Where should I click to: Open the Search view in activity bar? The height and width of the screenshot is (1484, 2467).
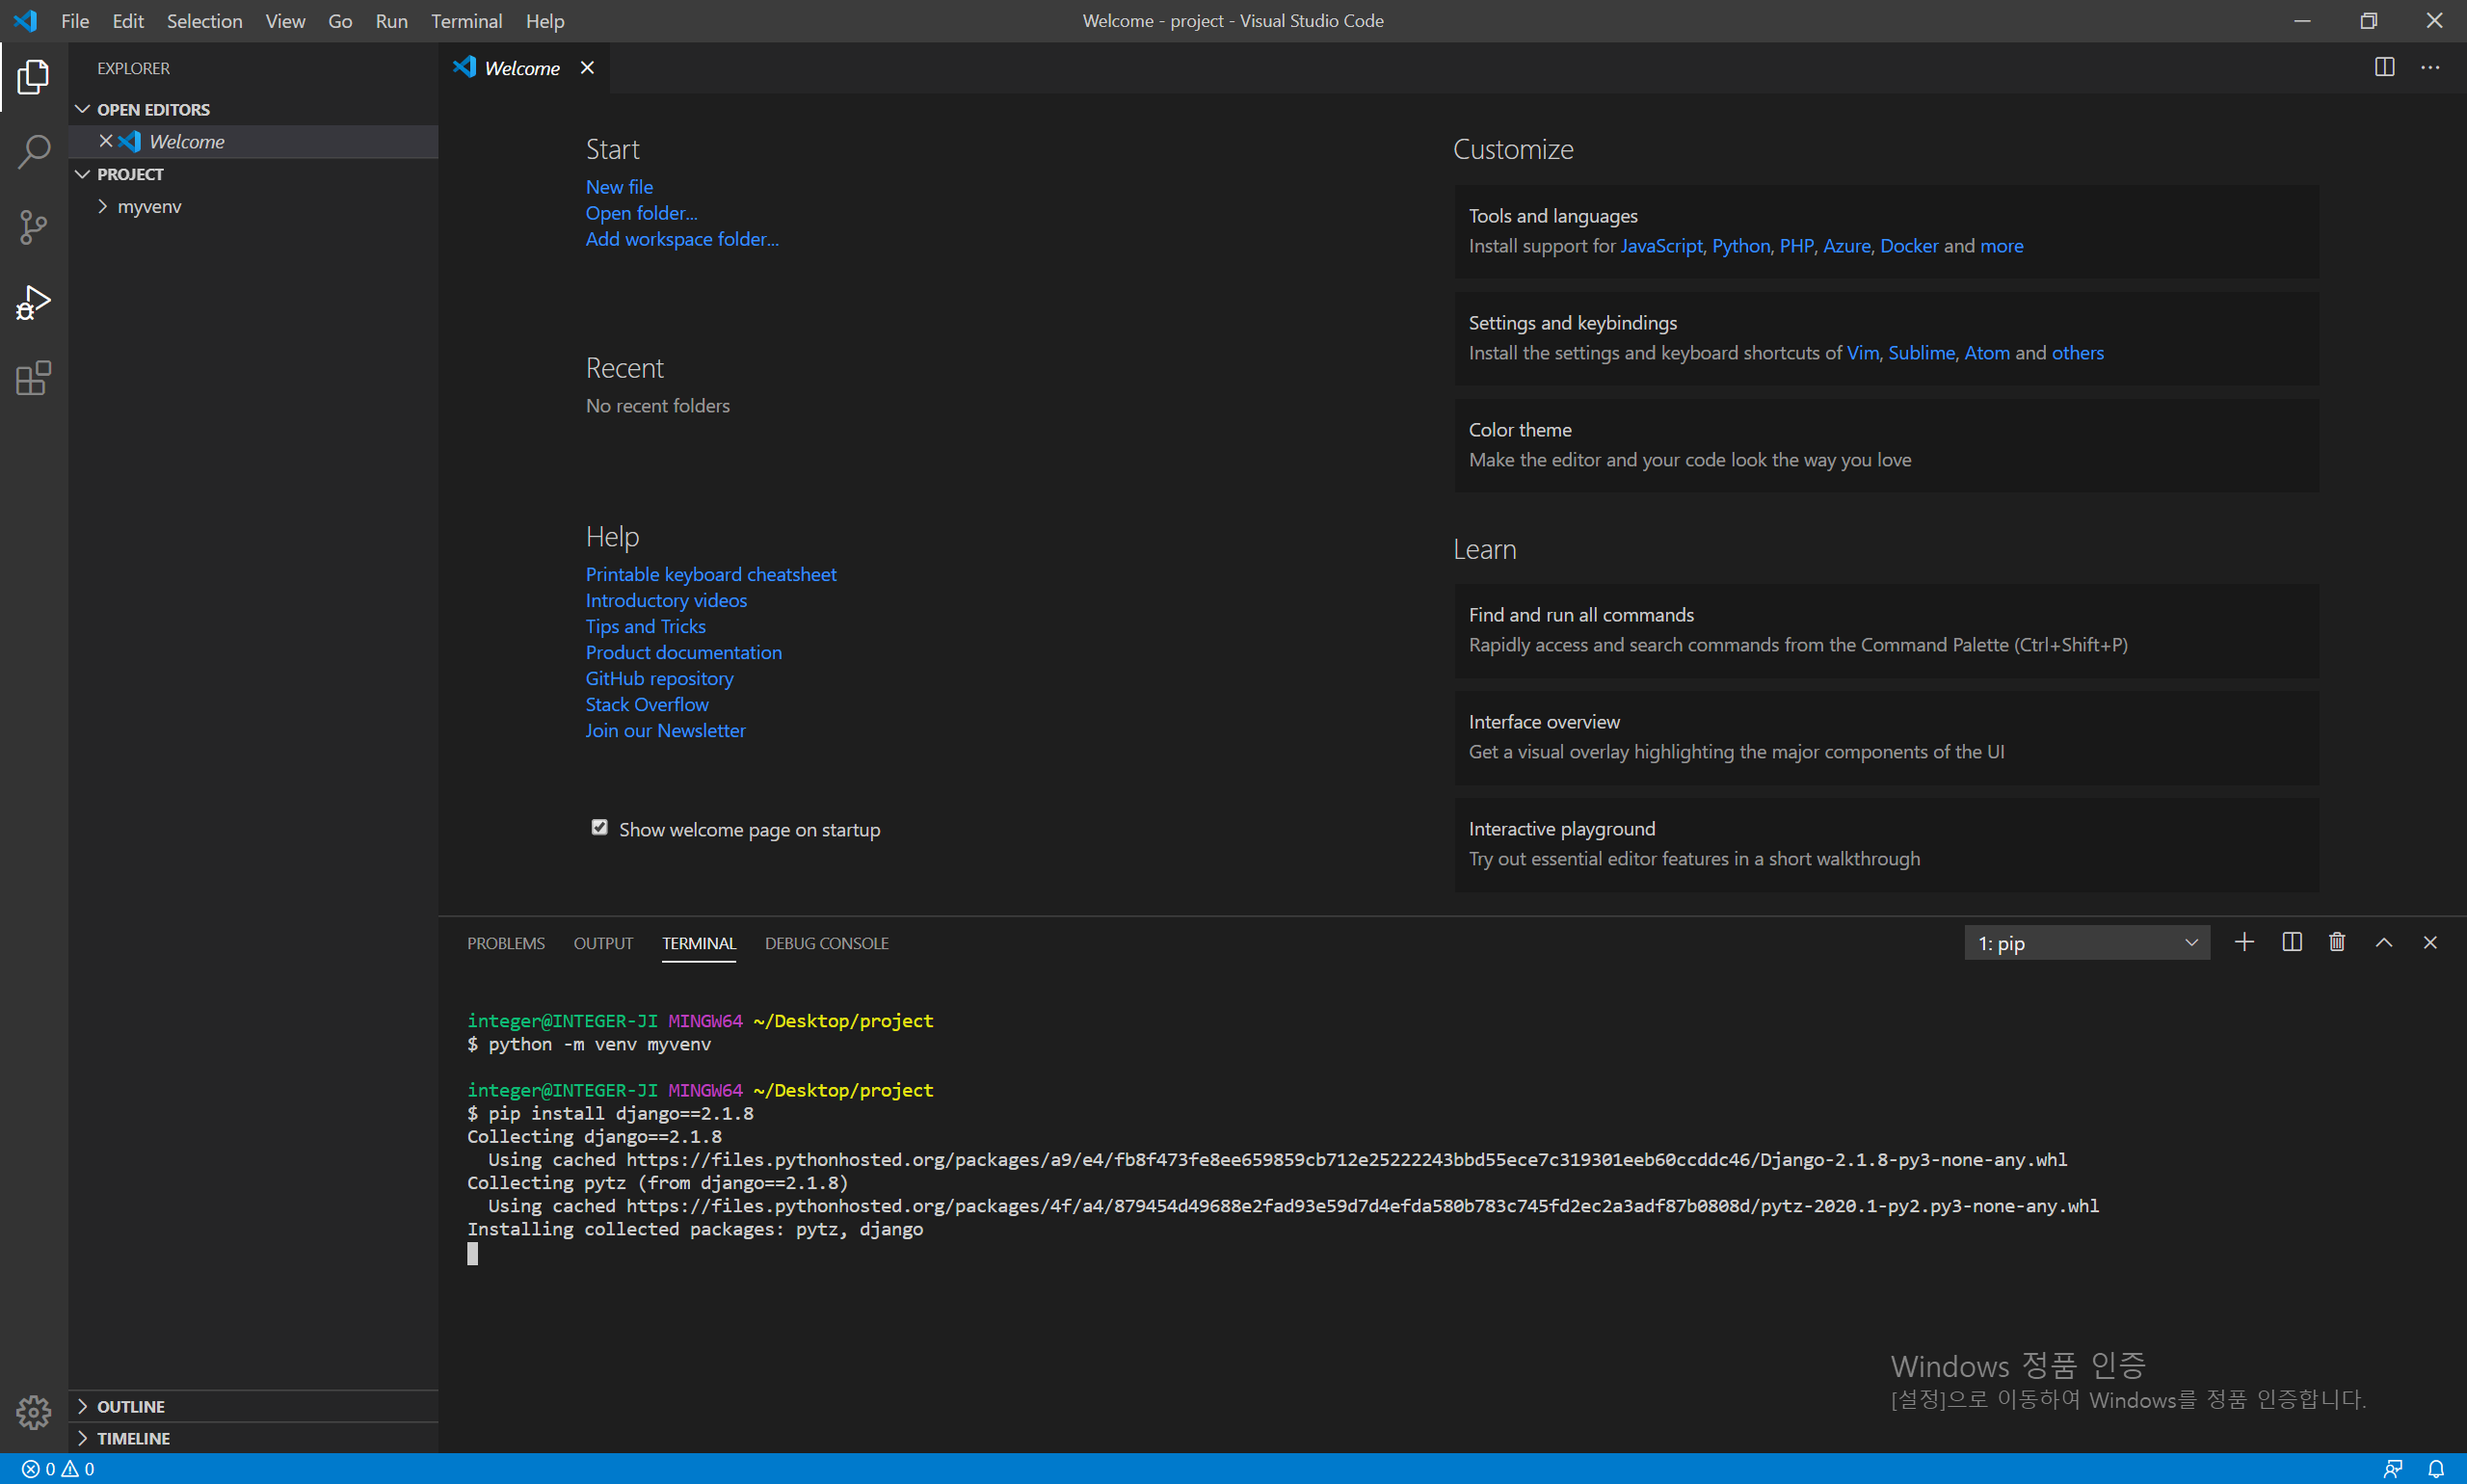33,152
